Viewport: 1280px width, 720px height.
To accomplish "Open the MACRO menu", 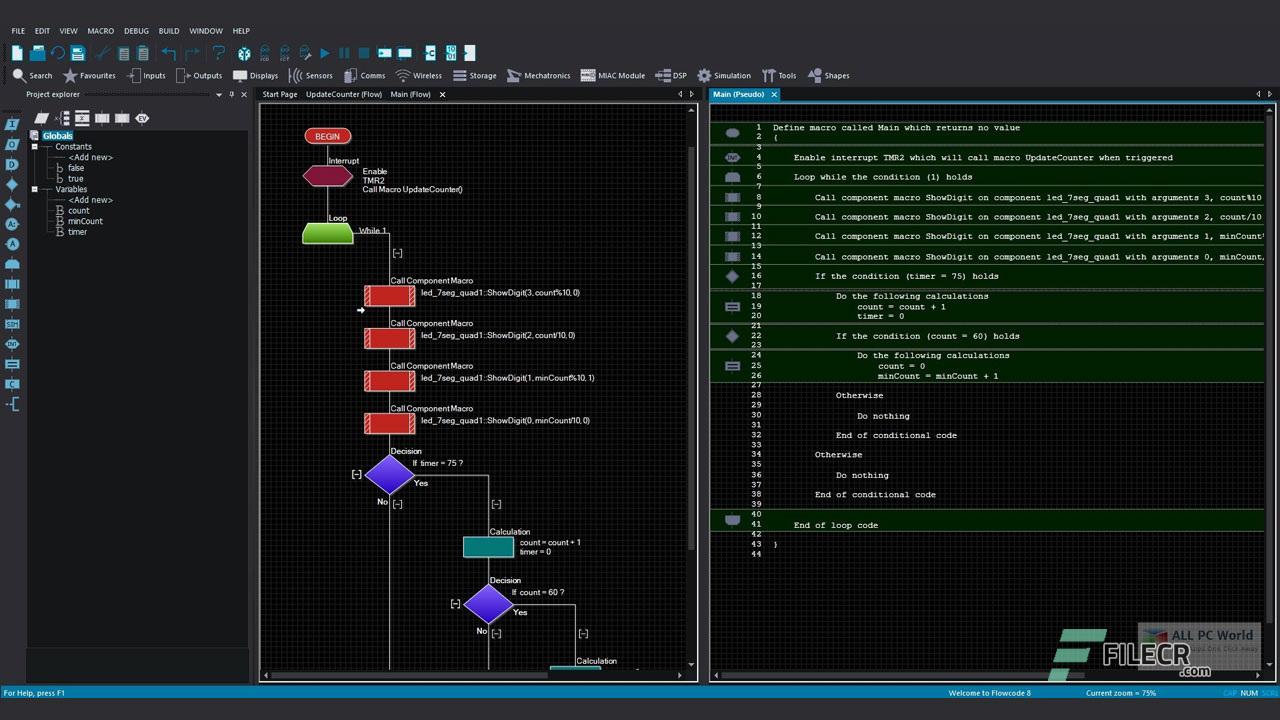I will 101,31.
